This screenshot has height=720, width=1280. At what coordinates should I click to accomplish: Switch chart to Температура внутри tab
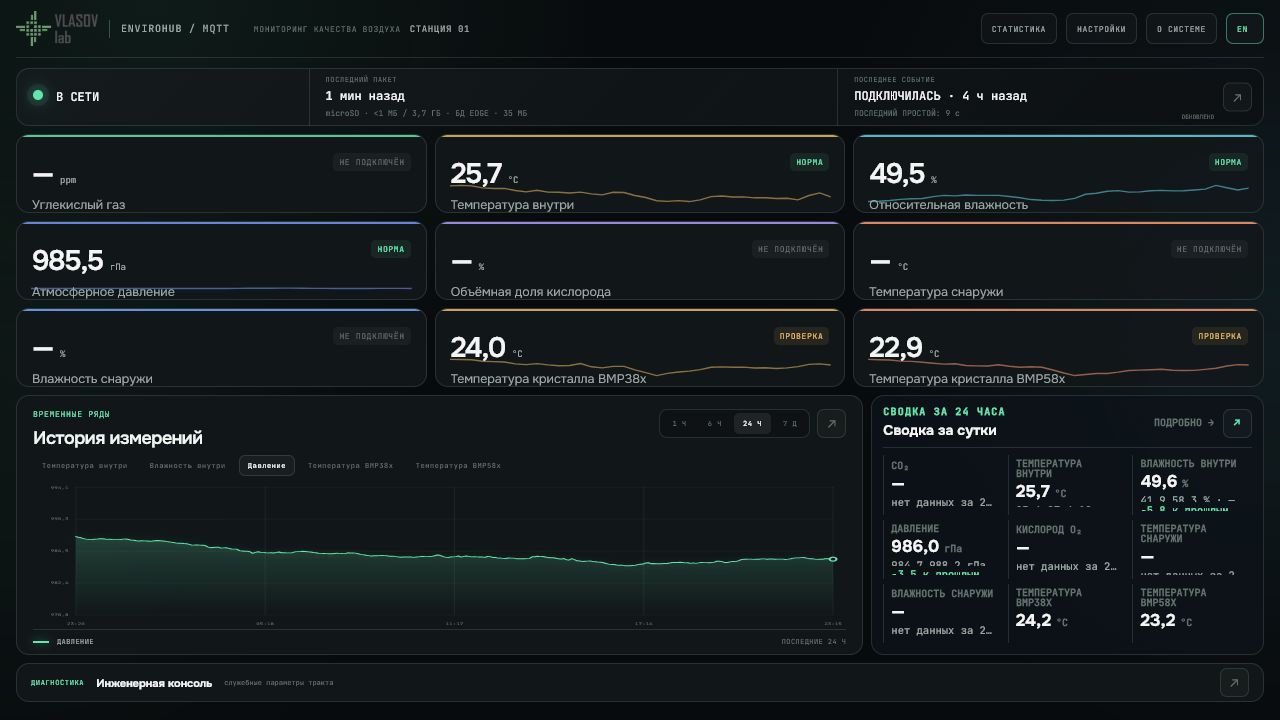click(84, 466)
